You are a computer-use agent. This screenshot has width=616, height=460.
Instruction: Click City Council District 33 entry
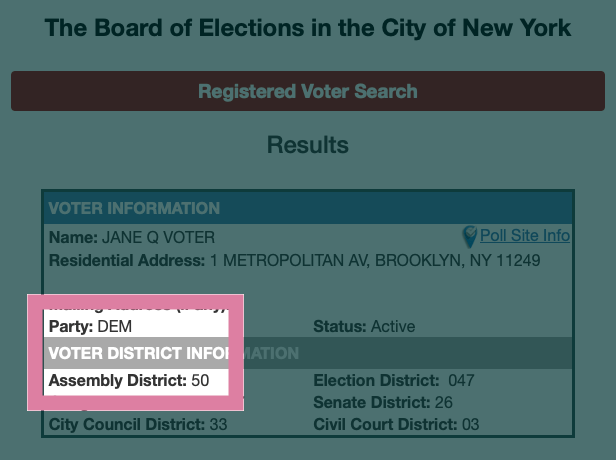coord(138,424)
